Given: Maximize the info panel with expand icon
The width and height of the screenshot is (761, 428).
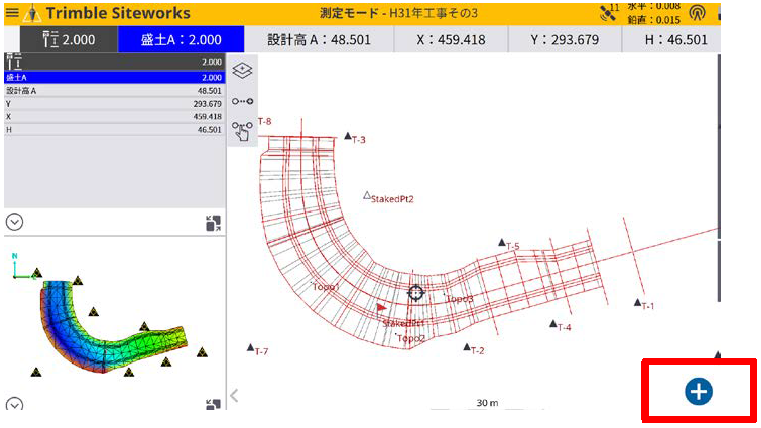Looking at the screenshot, I should click(213, 223).
